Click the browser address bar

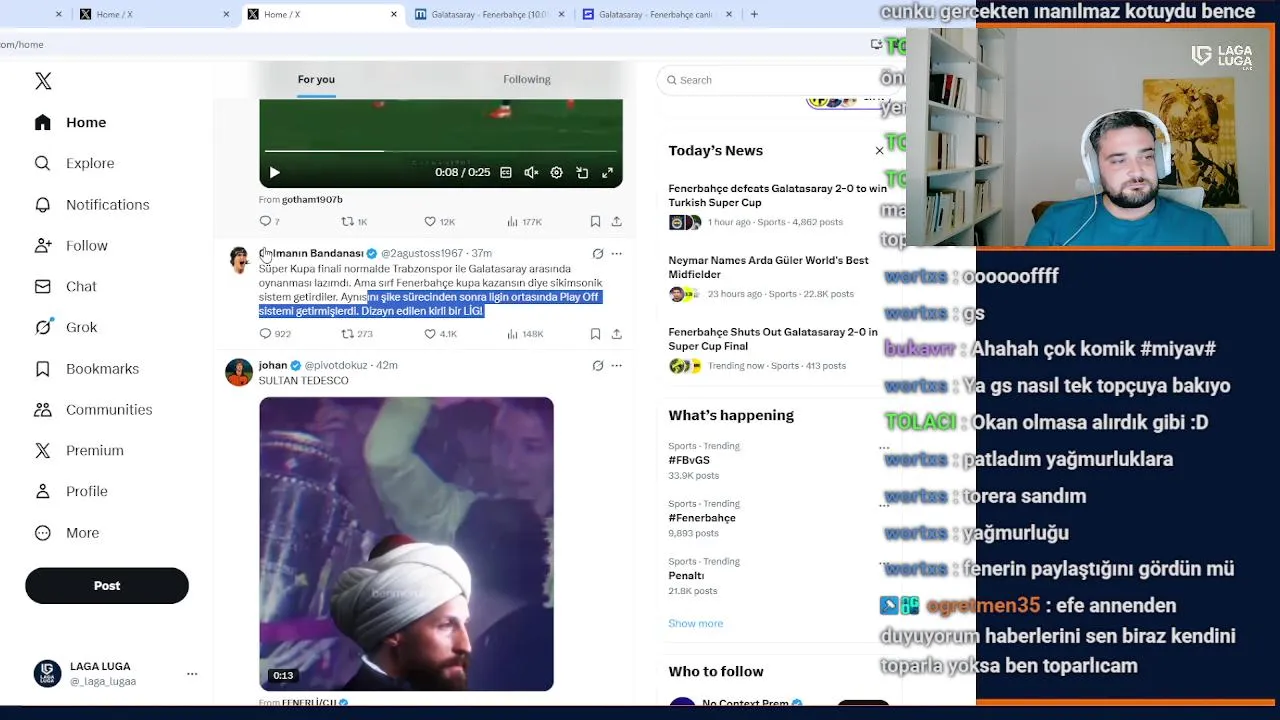point(430,44)
